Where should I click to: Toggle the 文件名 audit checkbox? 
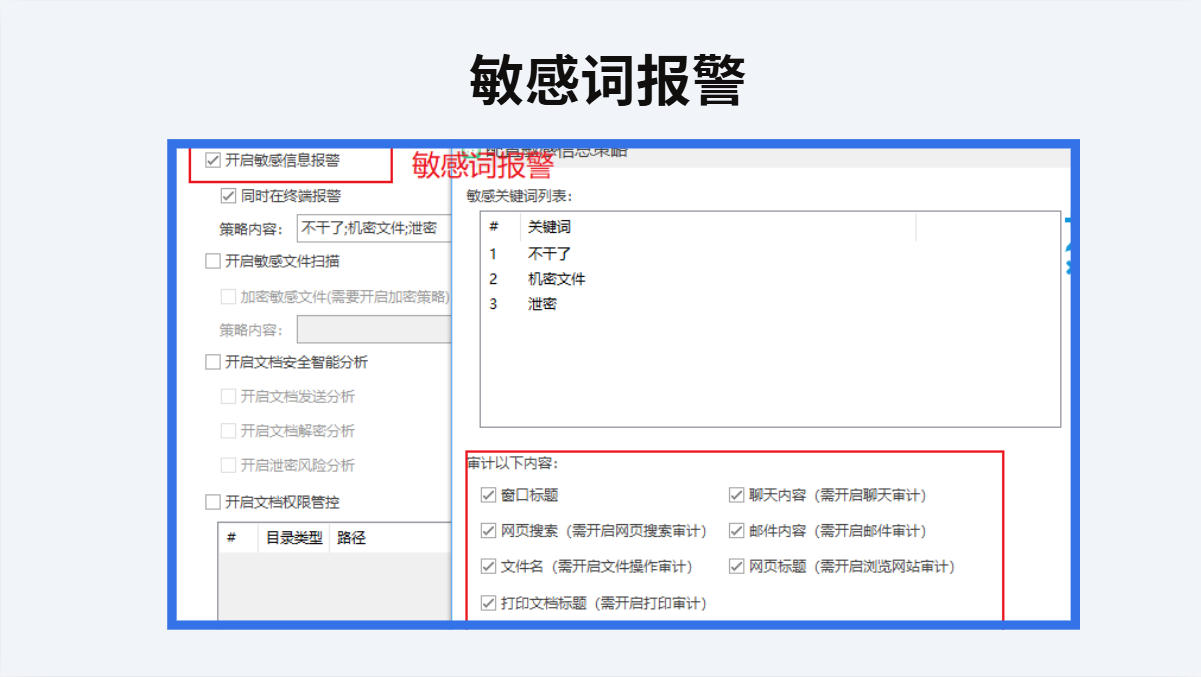(489, 567)
